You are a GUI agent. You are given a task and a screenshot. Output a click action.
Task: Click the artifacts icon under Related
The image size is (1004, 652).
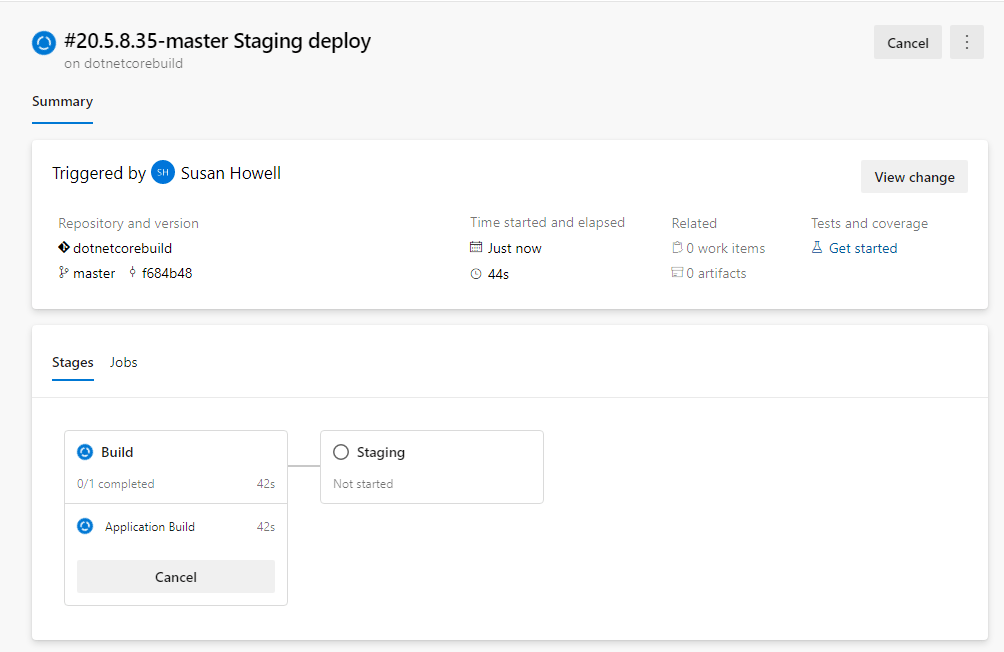[679, 272]
